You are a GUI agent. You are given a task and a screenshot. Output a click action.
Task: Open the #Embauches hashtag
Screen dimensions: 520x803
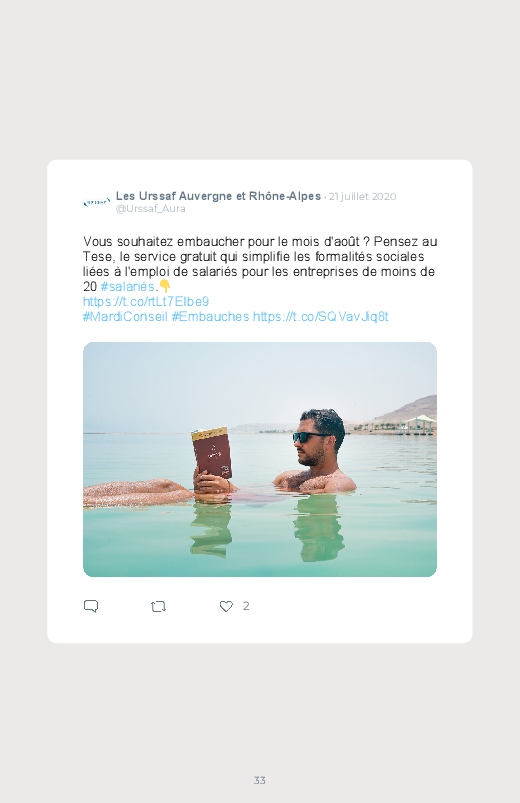210,316
